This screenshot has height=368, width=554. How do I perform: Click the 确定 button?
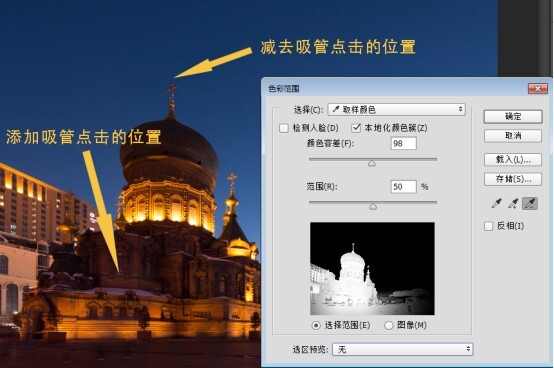(513, 117)
